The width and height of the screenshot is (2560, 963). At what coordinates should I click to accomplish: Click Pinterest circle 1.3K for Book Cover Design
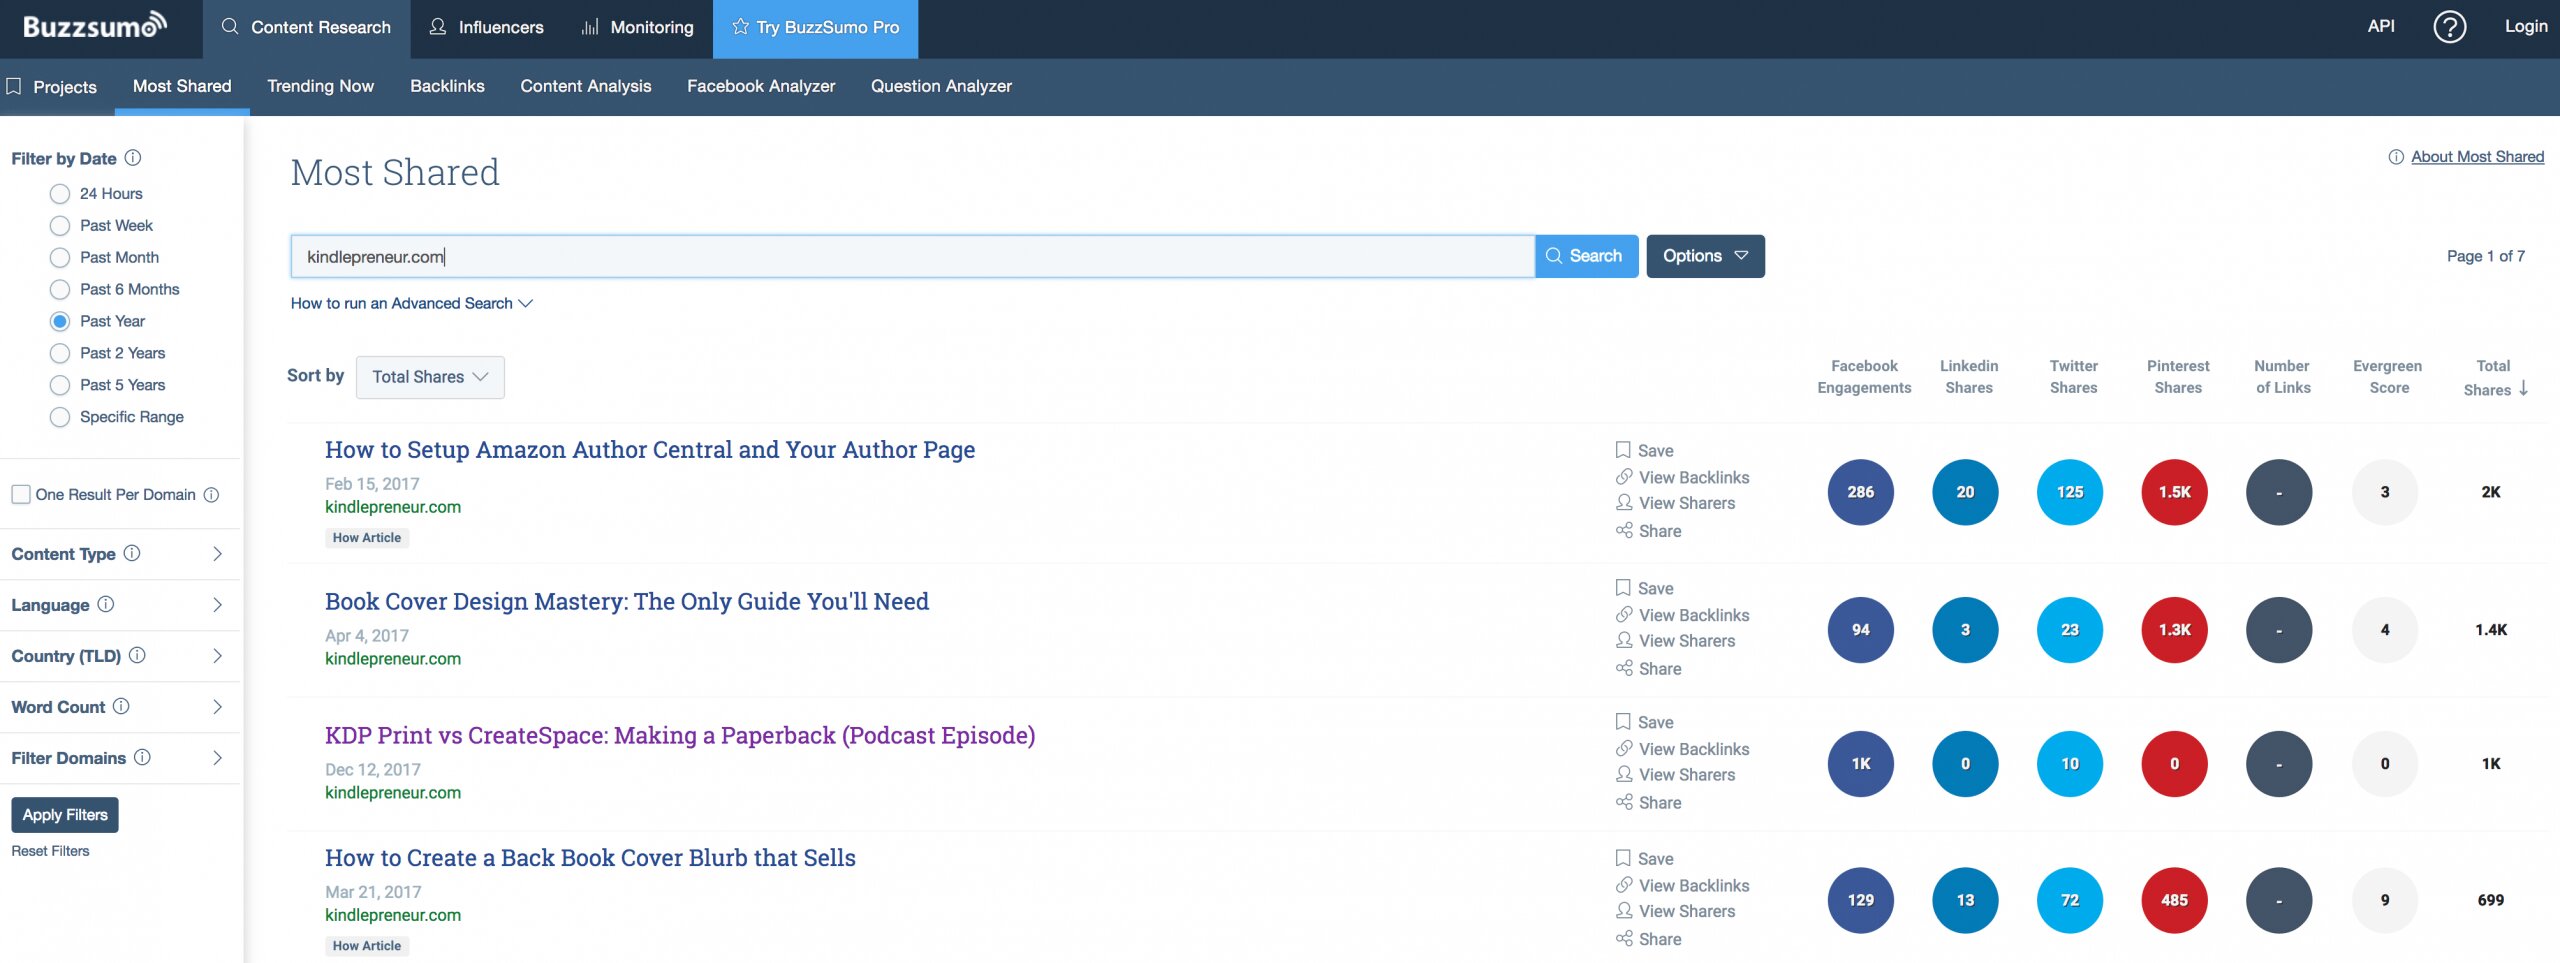(x=2174, y=630)
